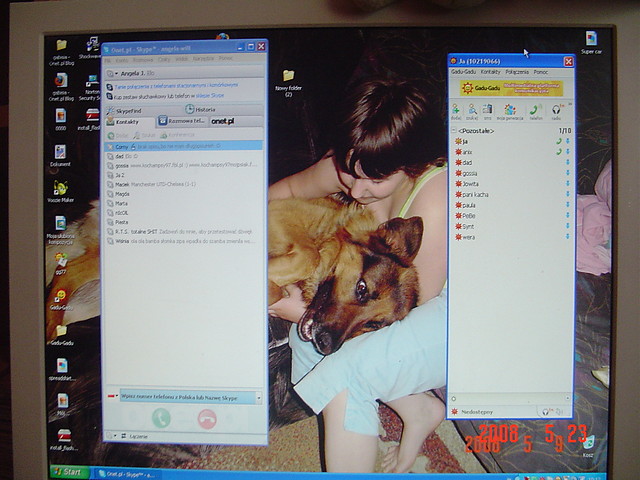Select the Magda contact in Skype list
This screenshot has height=480, width=640.
point(184,194)
